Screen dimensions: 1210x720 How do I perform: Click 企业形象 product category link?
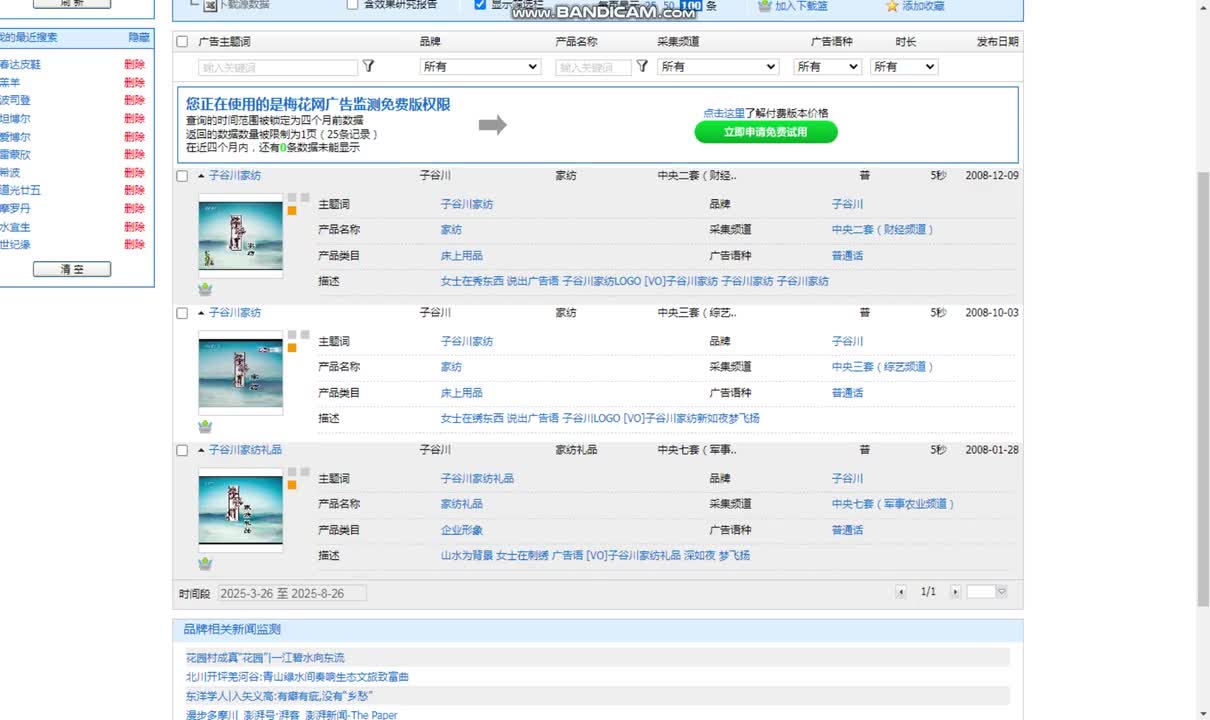point(462,530)
